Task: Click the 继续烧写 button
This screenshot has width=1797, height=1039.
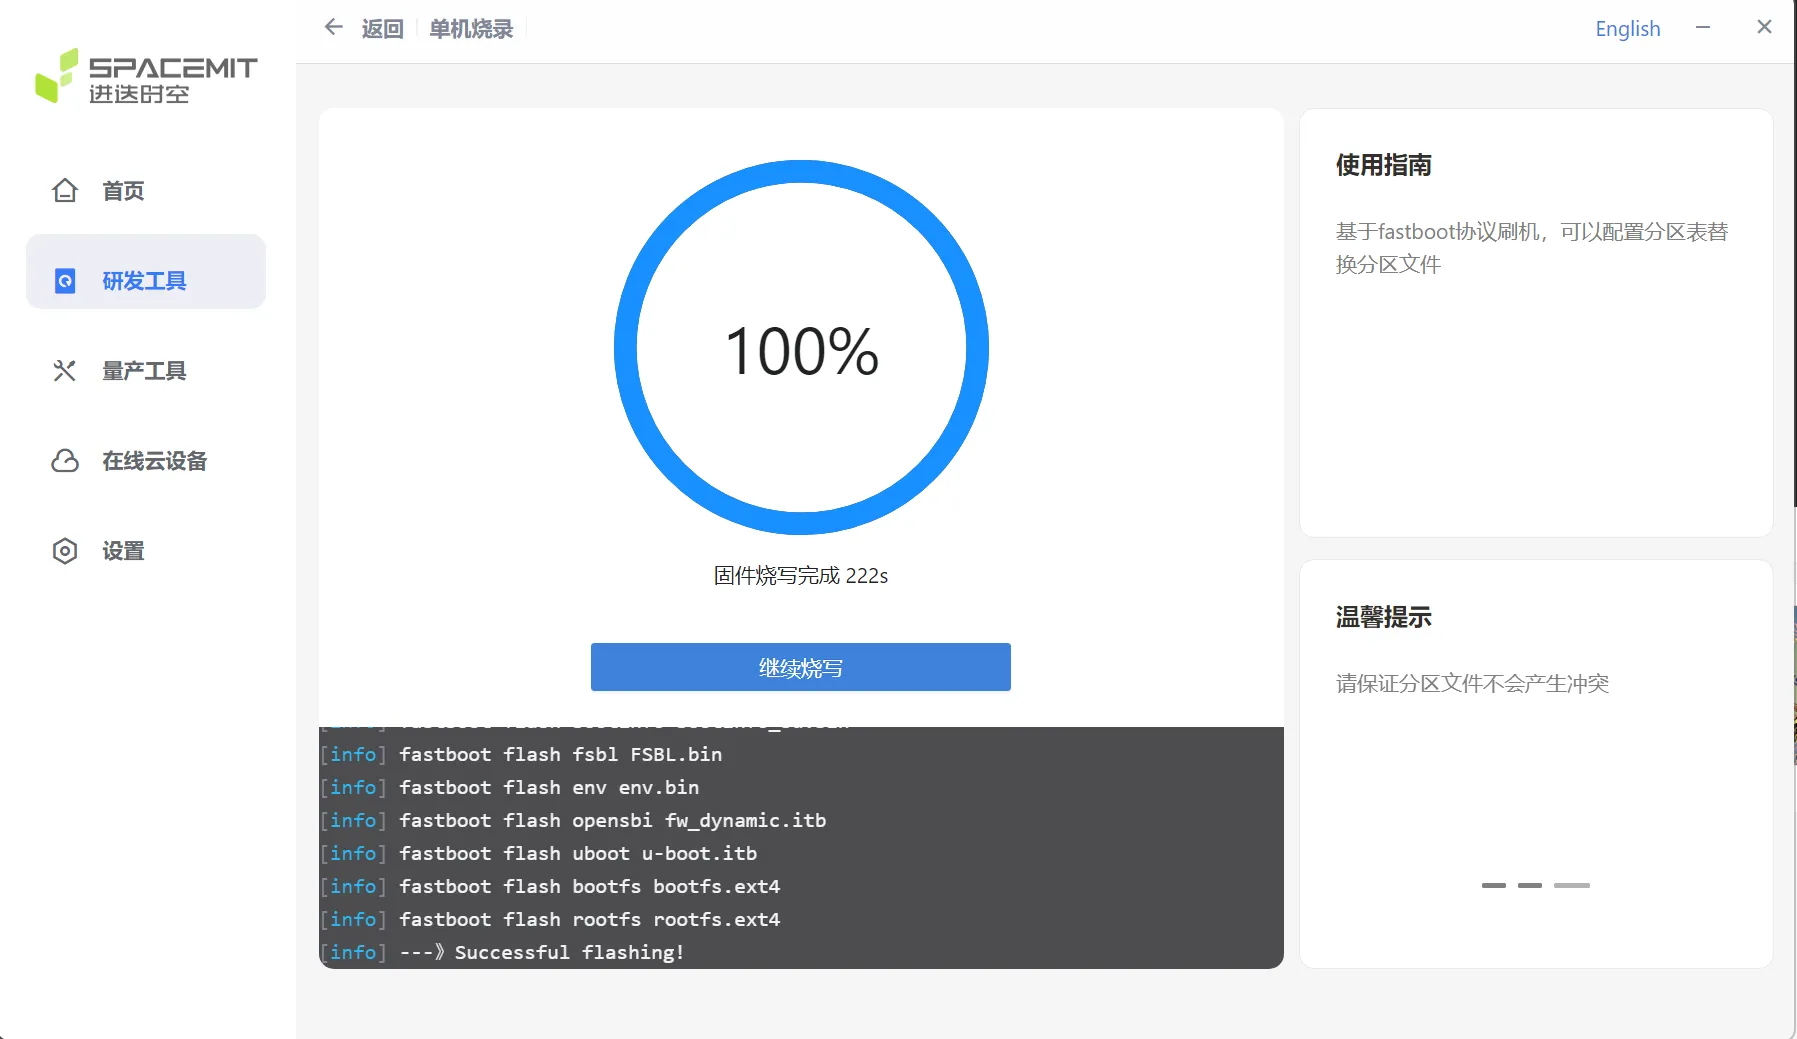Action: [801, 667]
